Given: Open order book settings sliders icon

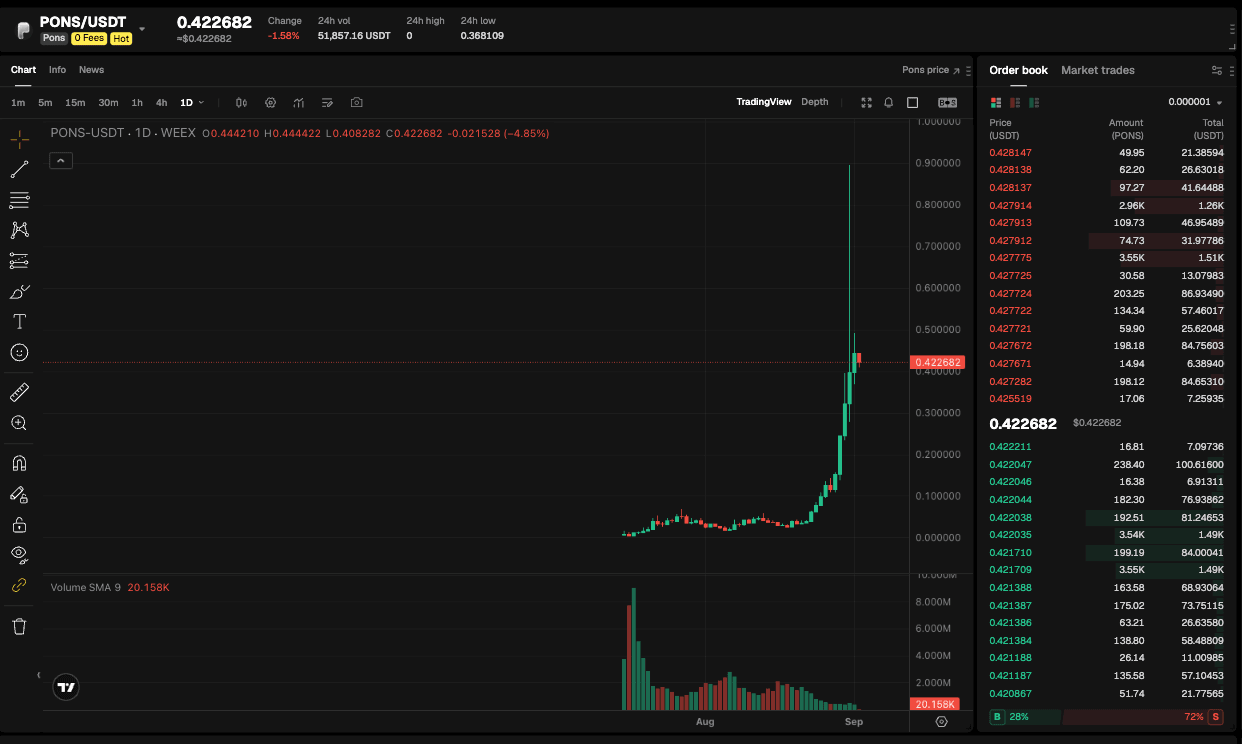Looking at the screenshot, I should [1217, 70].
